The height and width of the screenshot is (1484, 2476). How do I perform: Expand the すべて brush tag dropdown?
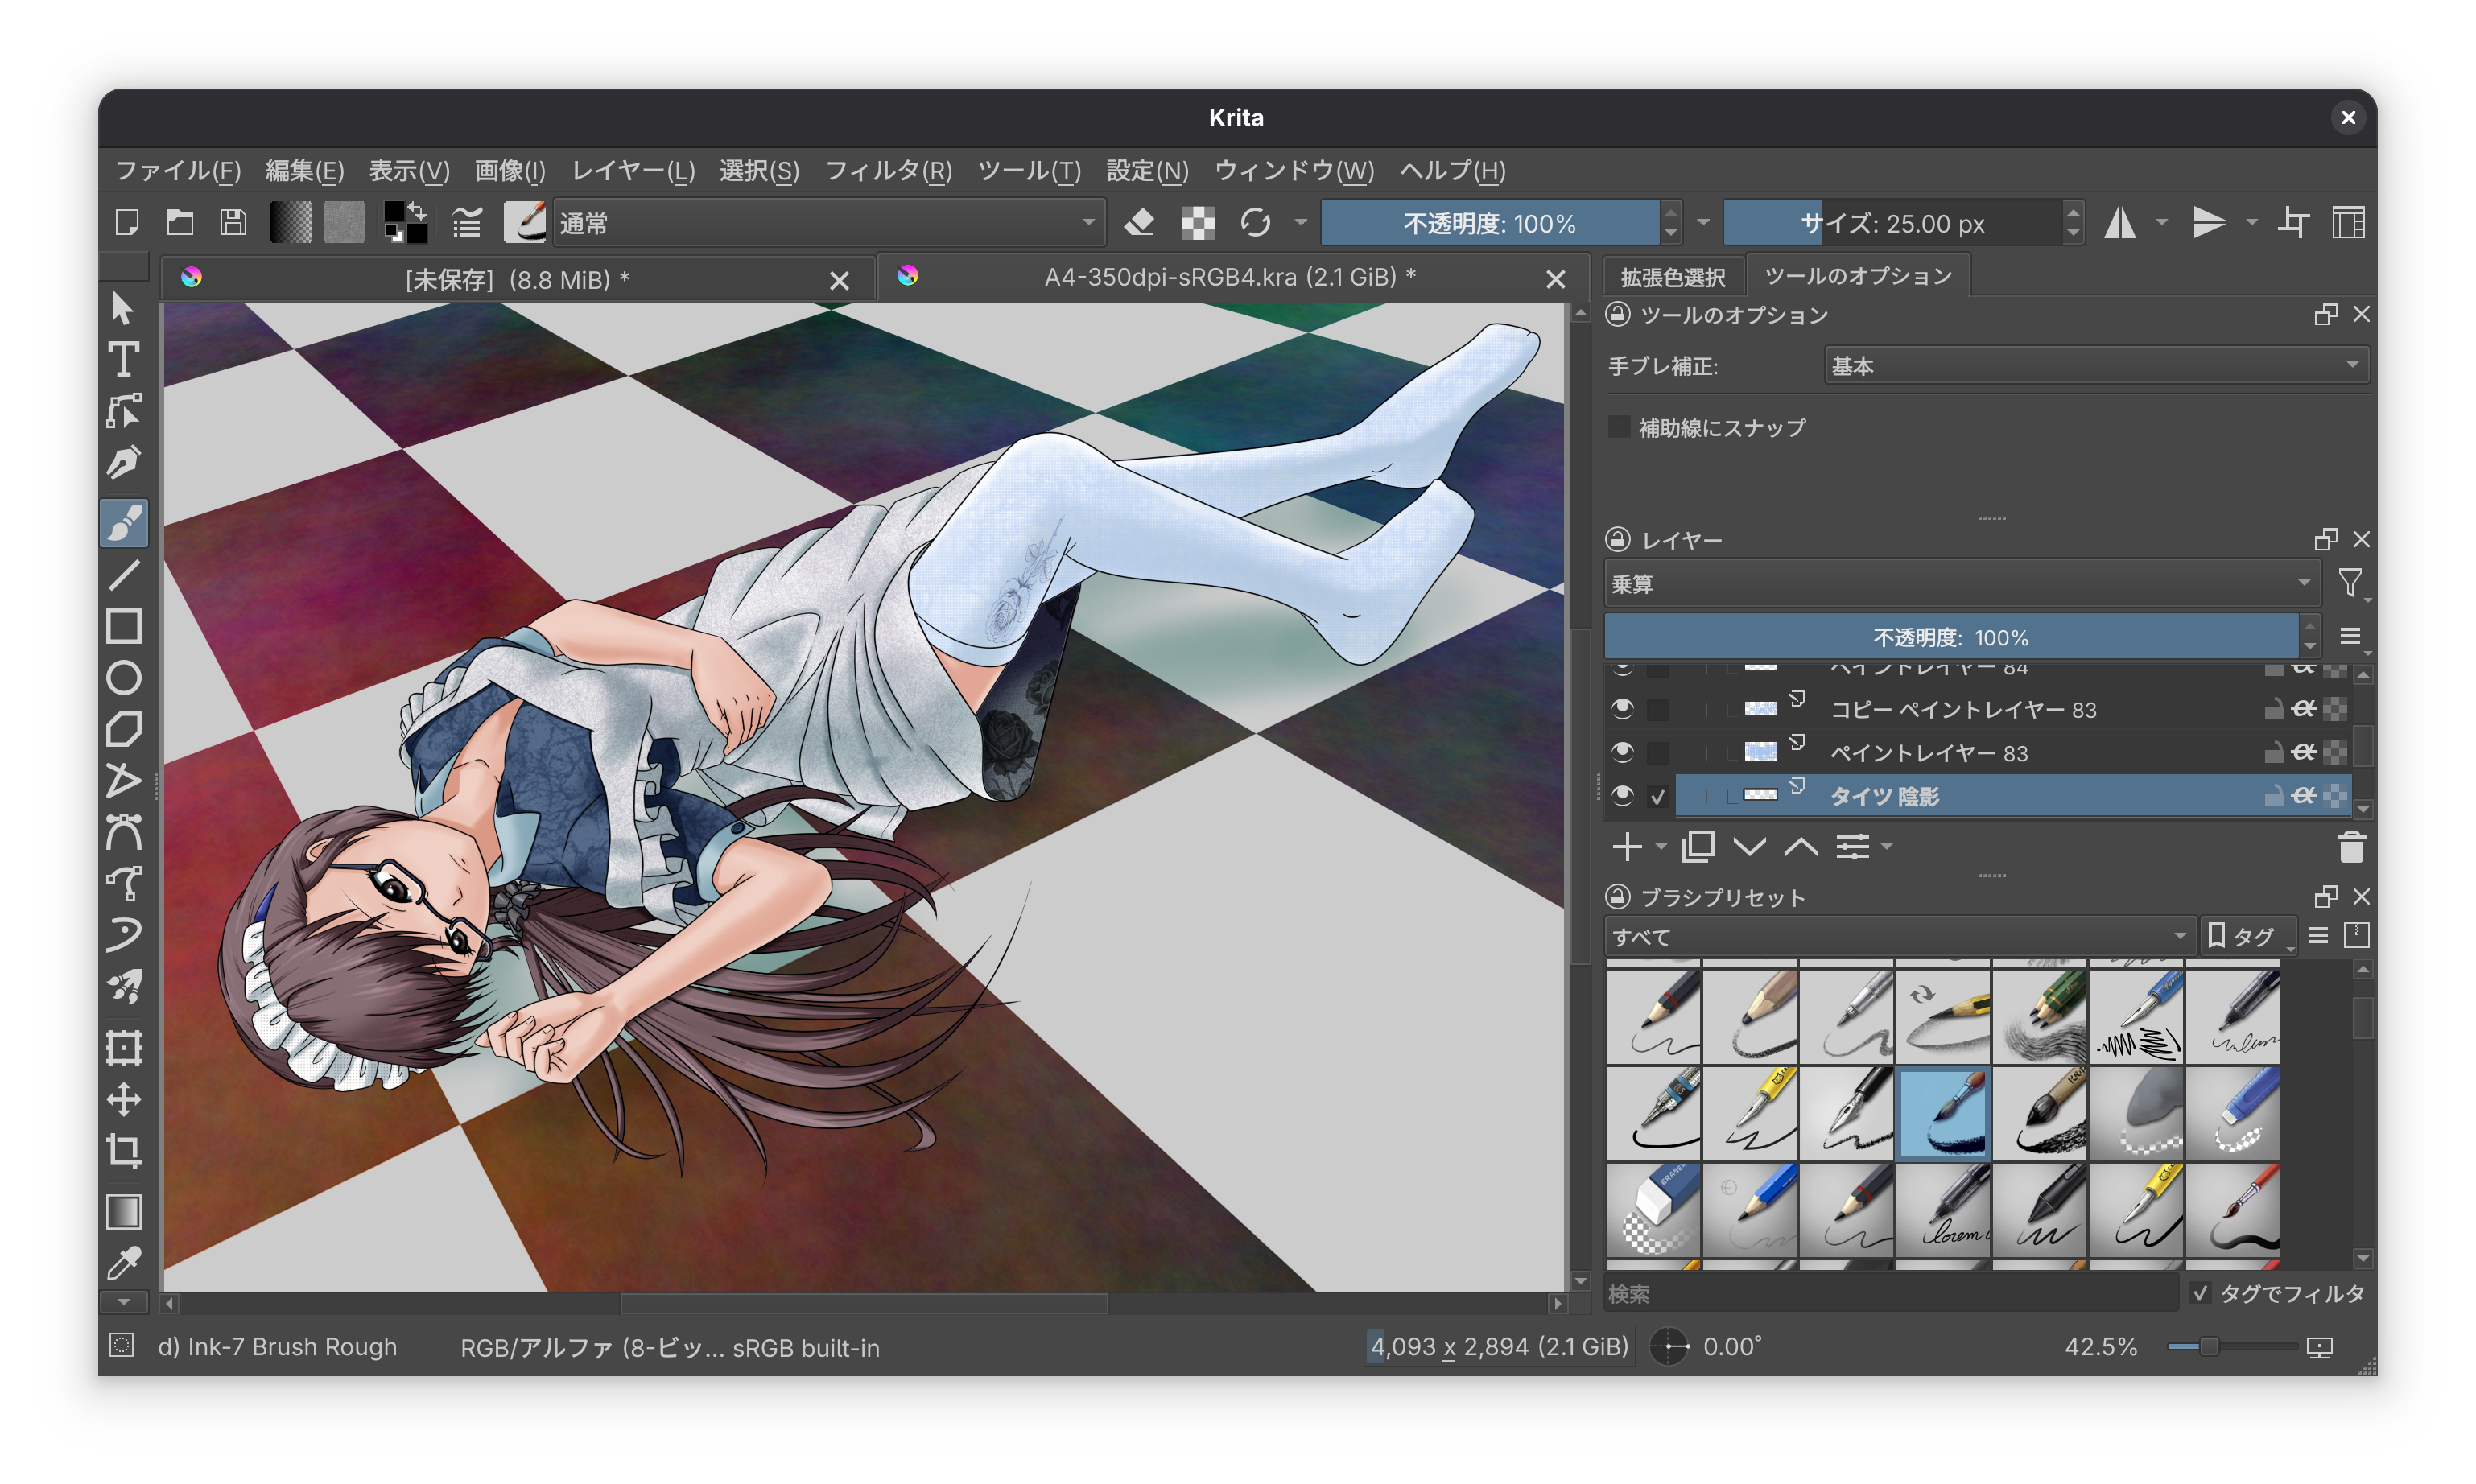pos(1899,937)
